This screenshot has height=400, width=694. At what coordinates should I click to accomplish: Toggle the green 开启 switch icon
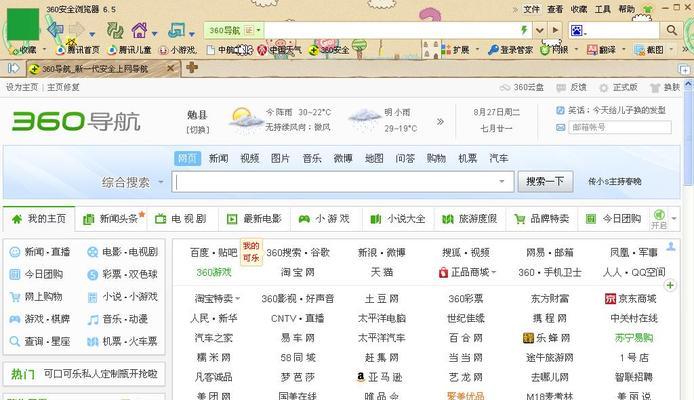[659, 215]
